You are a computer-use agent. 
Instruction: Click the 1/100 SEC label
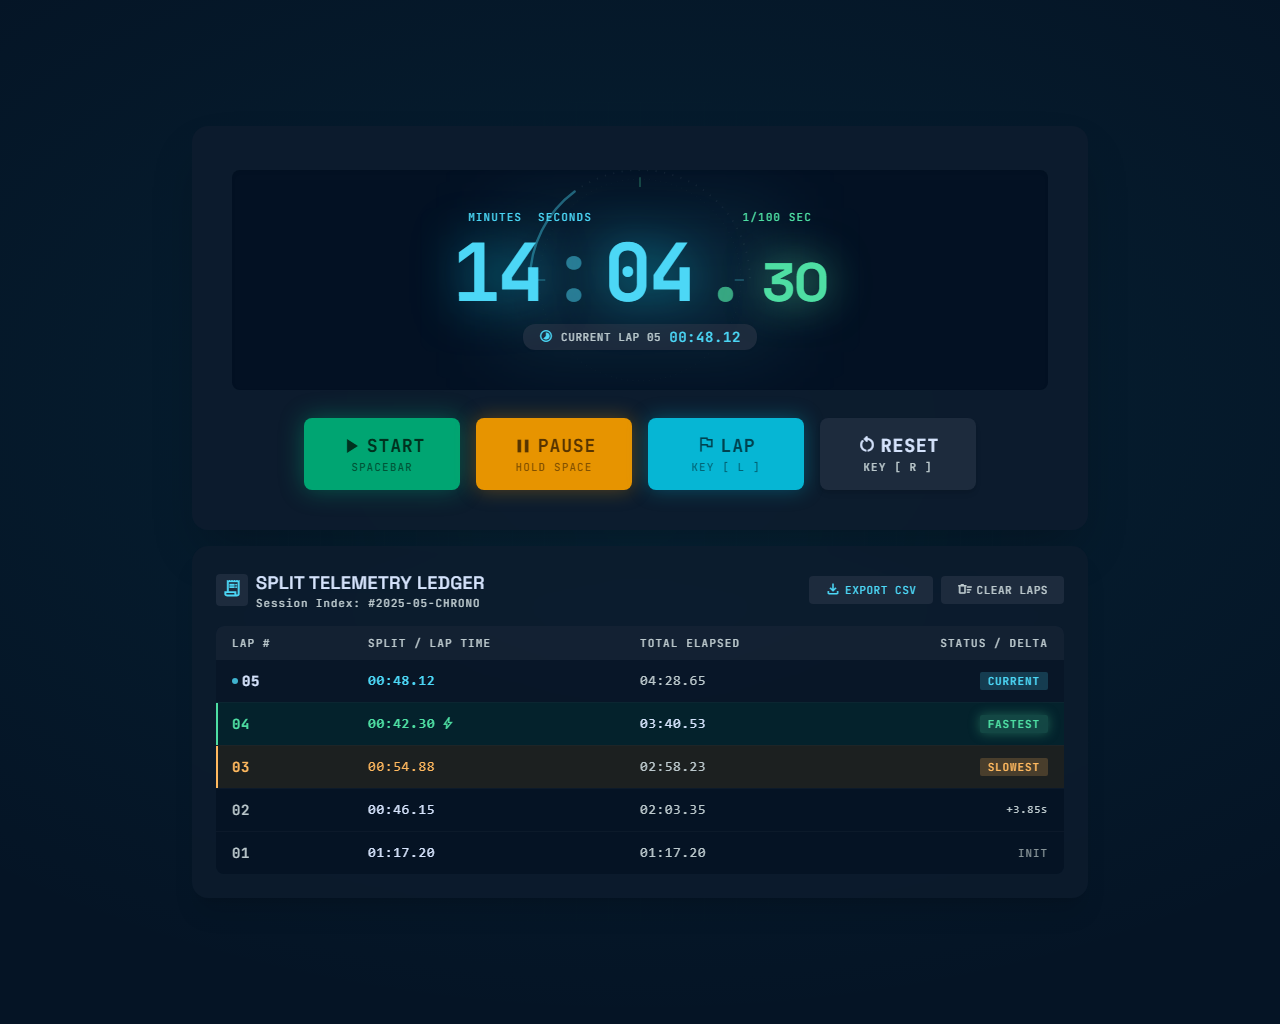click(777, 217)
